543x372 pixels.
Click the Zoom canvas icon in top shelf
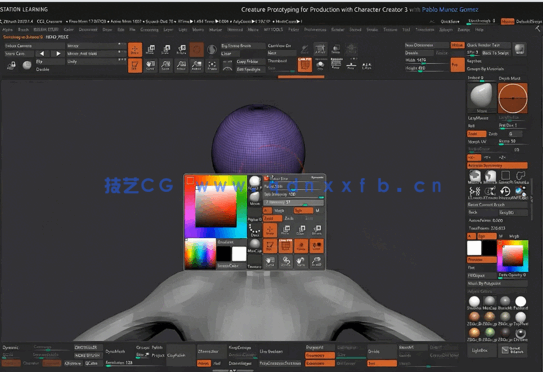click(166, 65)
